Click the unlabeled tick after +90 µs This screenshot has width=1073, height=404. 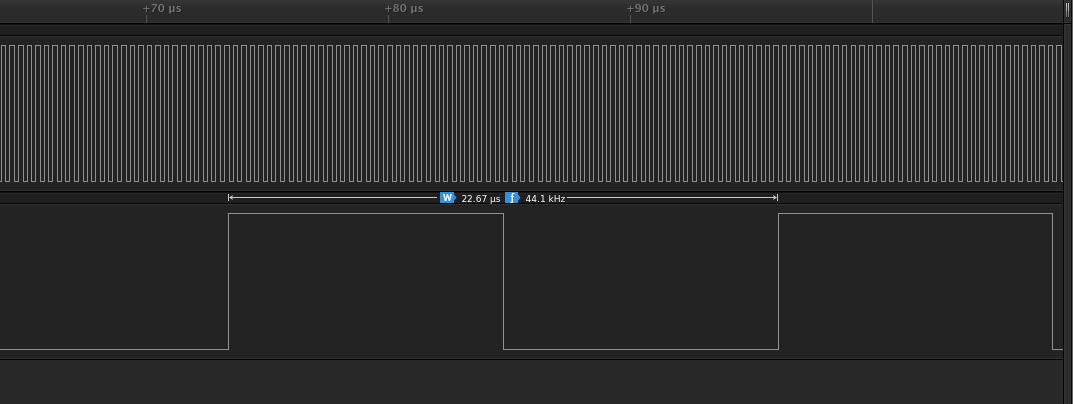pos(872,12)
